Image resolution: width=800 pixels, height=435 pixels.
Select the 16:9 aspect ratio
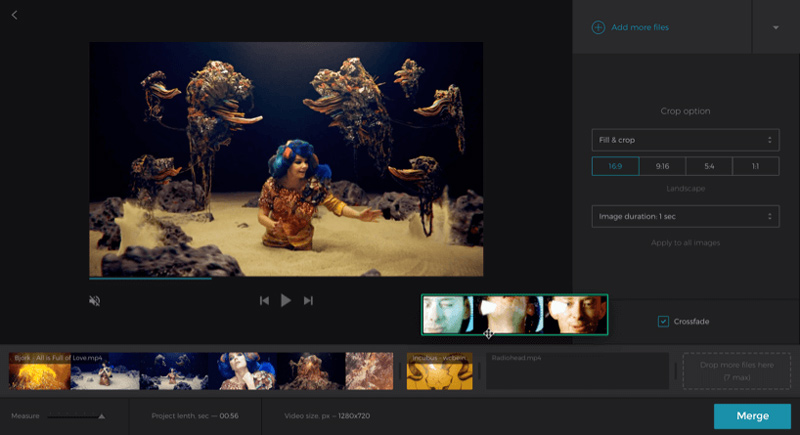coord(615,167)
